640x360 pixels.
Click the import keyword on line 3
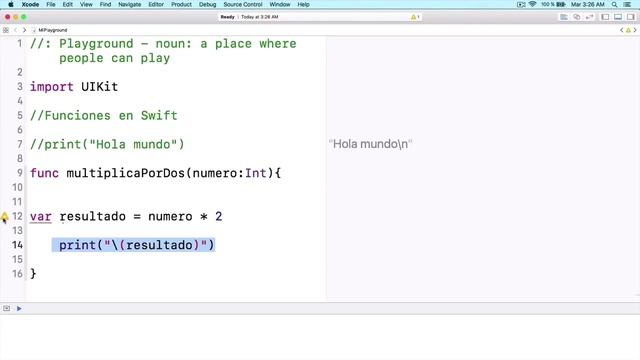click(x=52, y=87)
